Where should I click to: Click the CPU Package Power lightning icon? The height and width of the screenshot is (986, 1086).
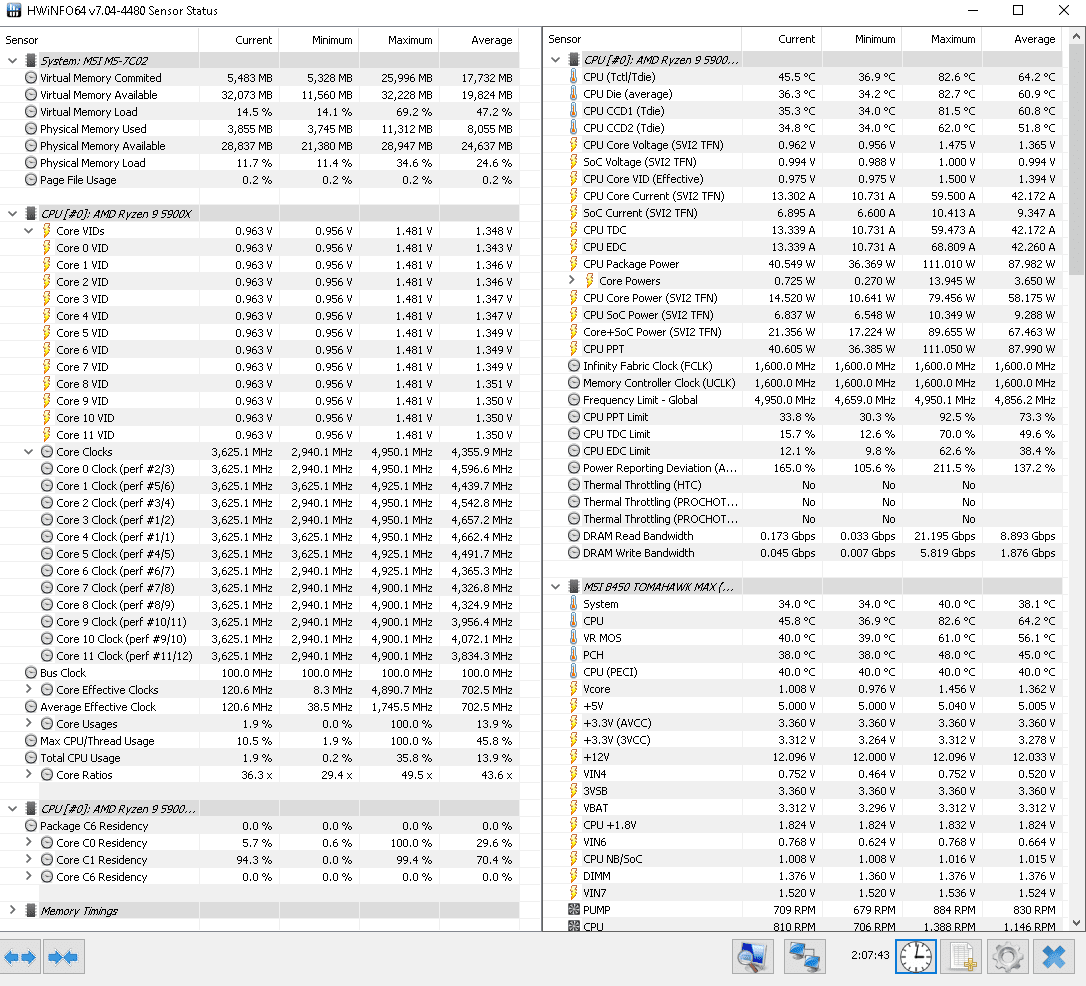pyautogui.click(x=573, y=264)
